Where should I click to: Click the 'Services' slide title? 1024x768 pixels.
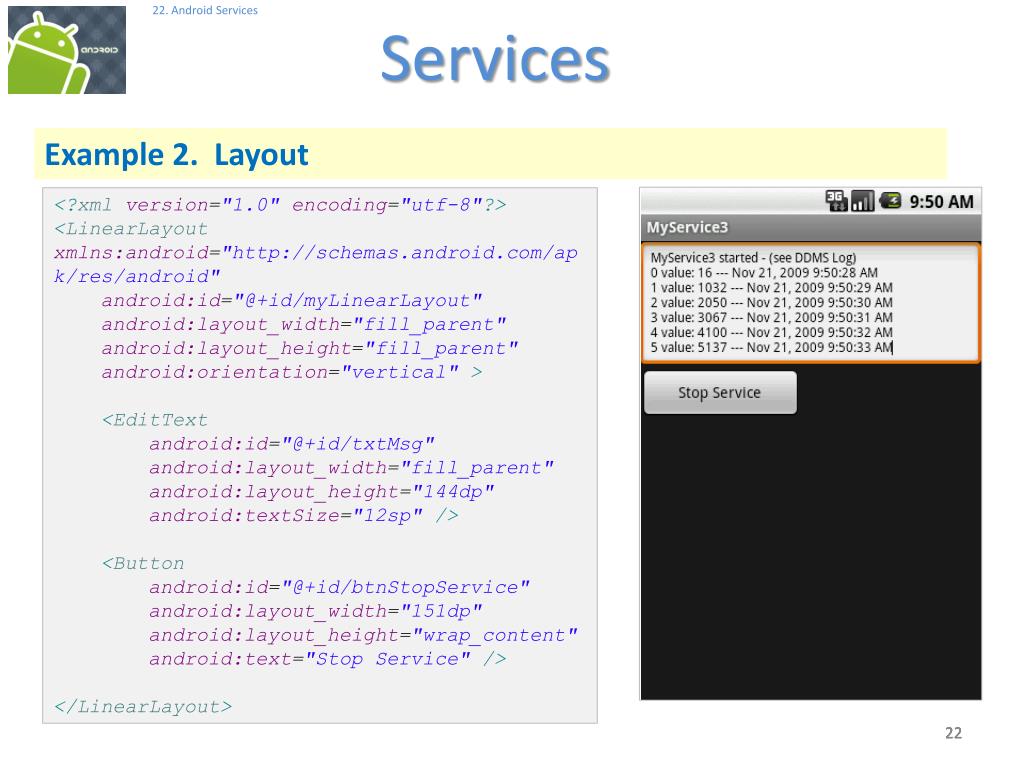494,60
